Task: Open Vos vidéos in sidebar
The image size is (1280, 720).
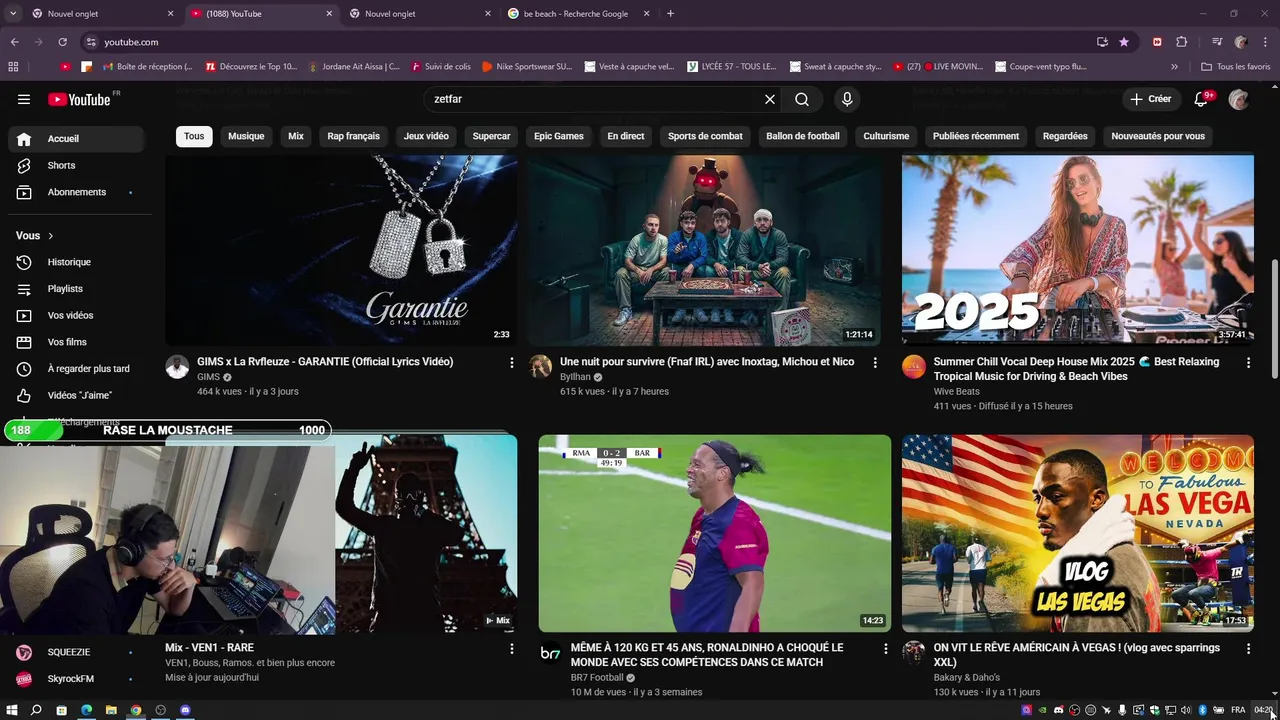Action: 76,315
